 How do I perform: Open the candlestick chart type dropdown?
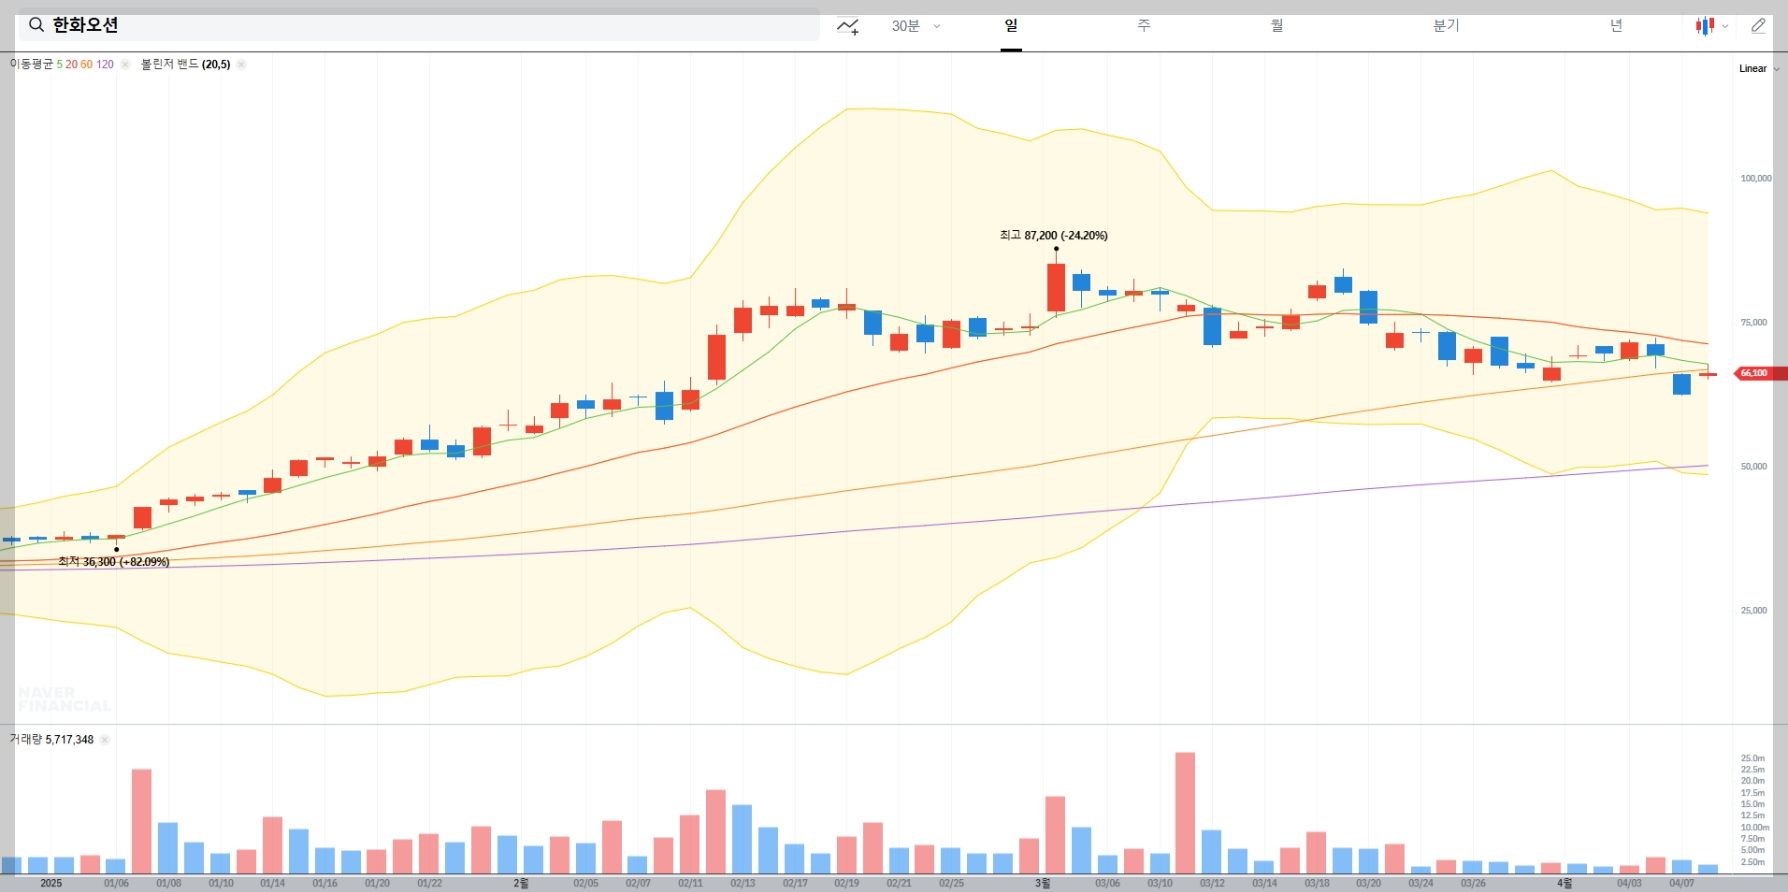[1711, 26]
